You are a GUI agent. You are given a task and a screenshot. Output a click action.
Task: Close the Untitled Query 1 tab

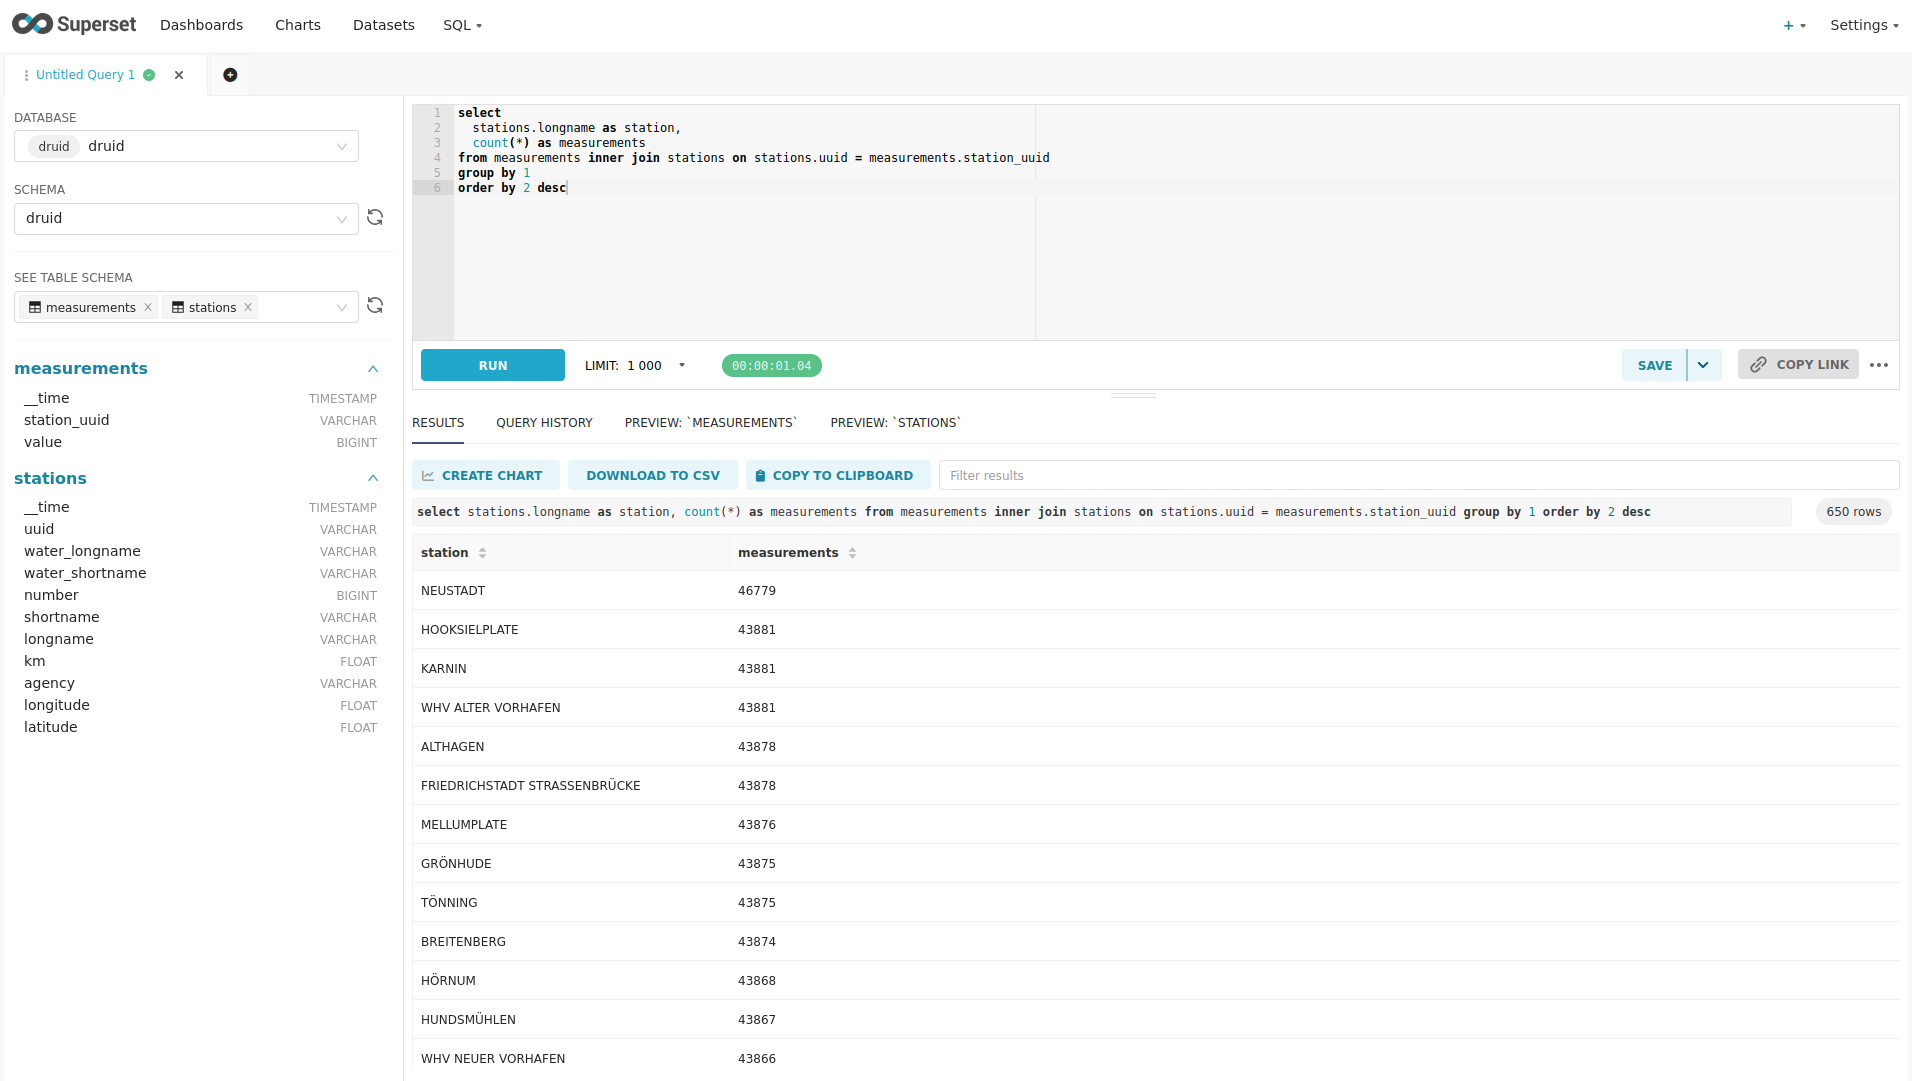179,75
